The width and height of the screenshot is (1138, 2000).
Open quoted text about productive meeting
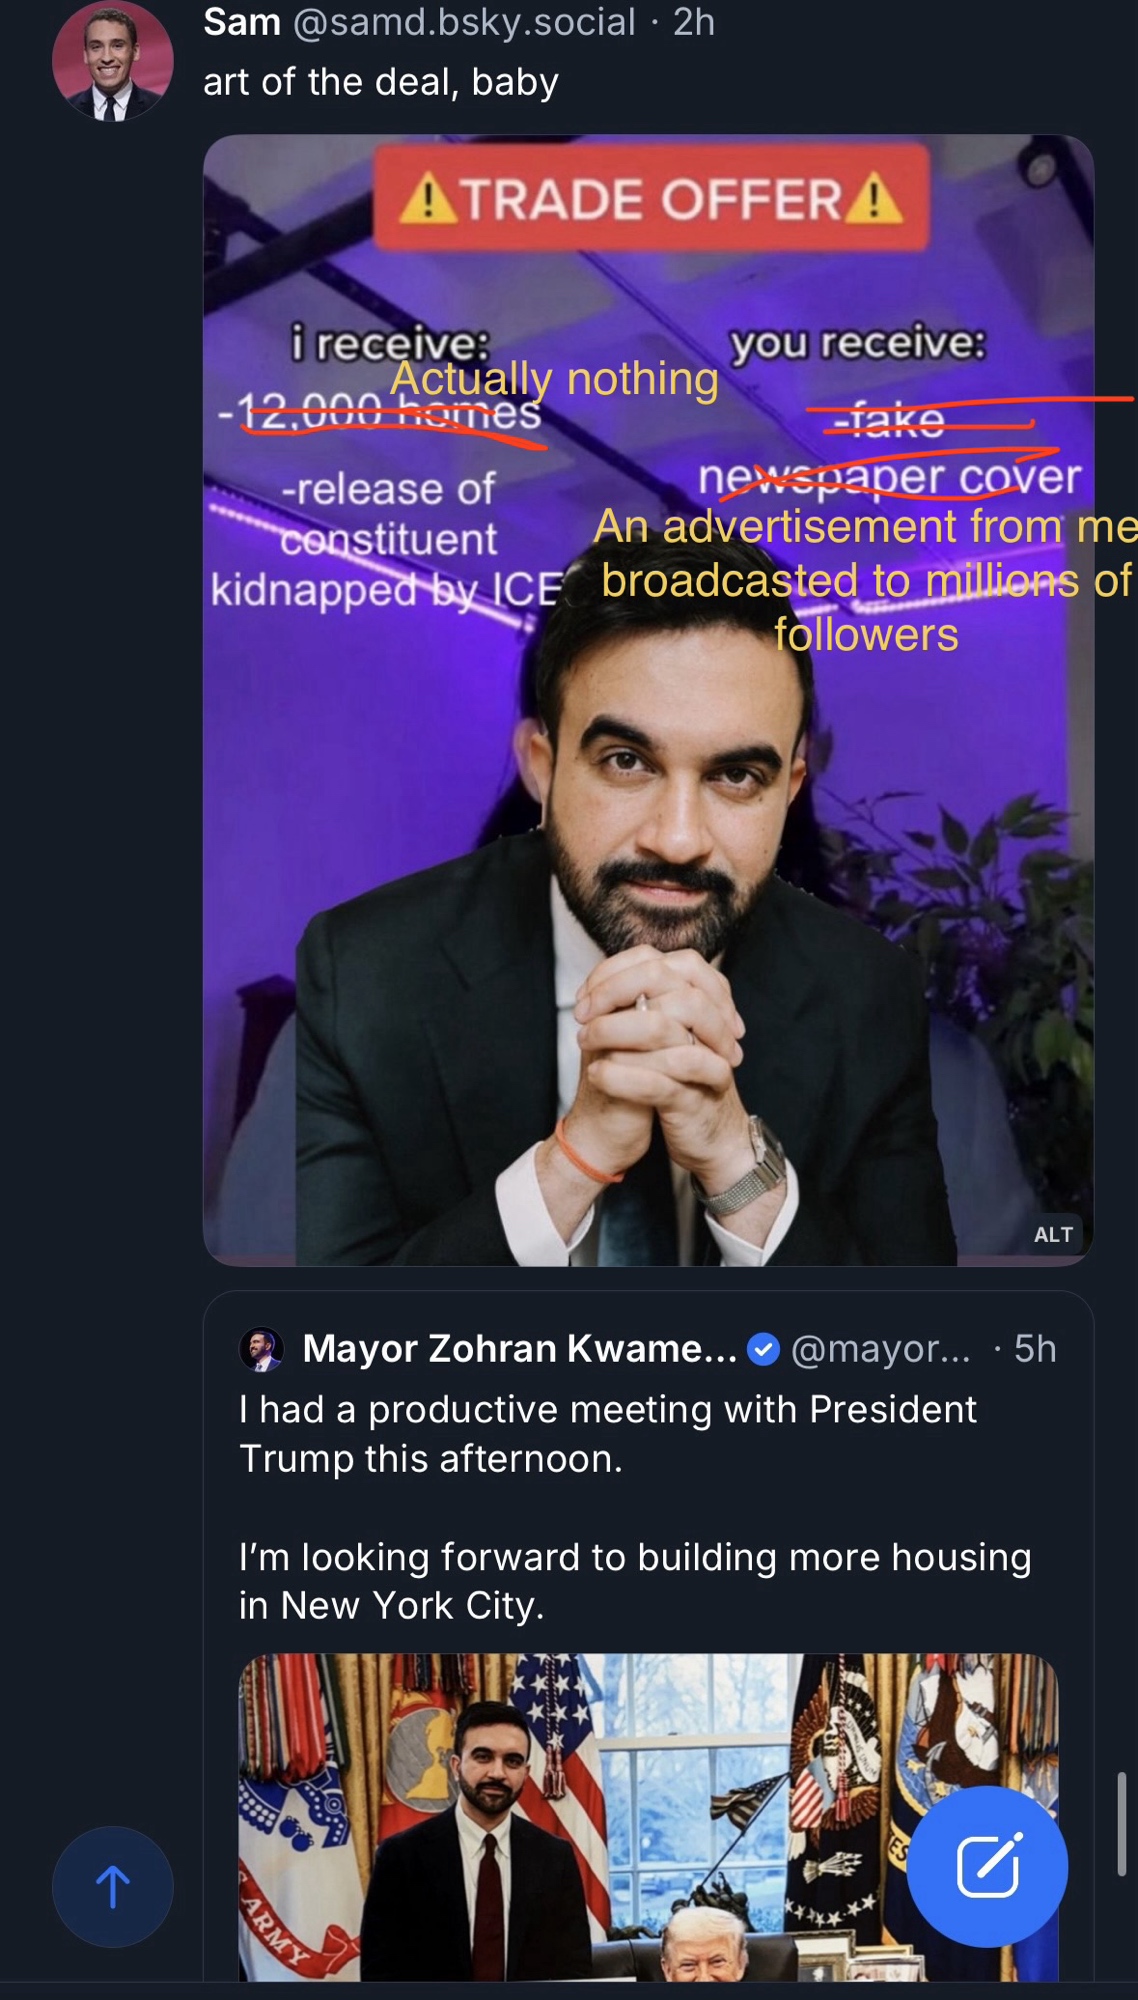pyautogui.click(x=607, y=1434)
